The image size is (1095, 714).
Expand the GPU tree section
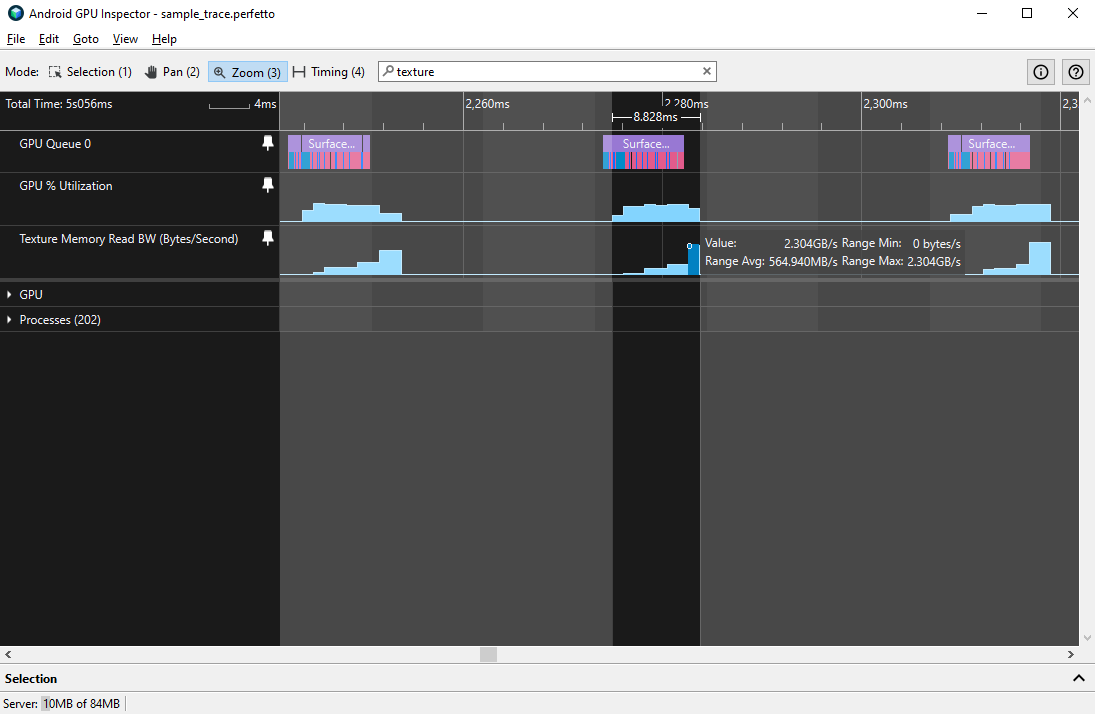10,294
